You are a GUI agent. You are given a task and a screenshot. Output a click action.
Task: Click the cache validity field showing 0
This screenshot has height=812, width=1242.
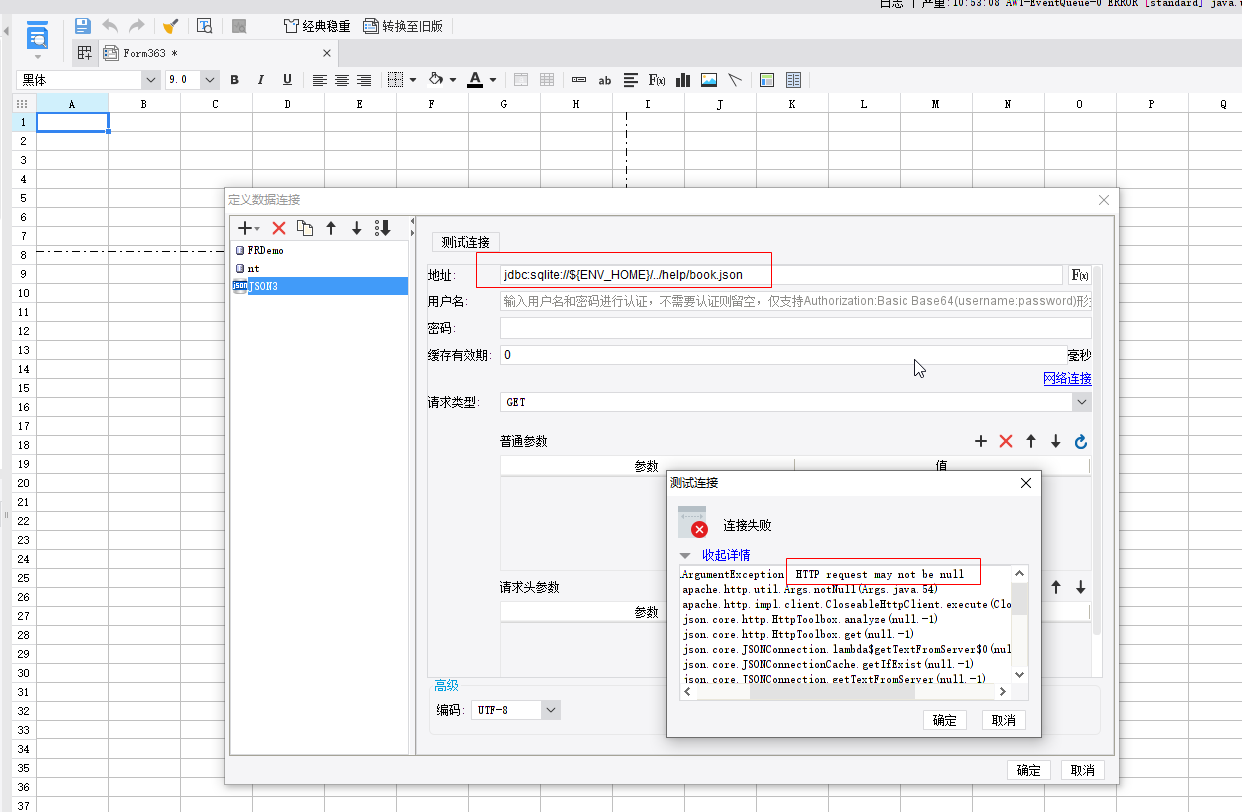(x=783, y=355)
